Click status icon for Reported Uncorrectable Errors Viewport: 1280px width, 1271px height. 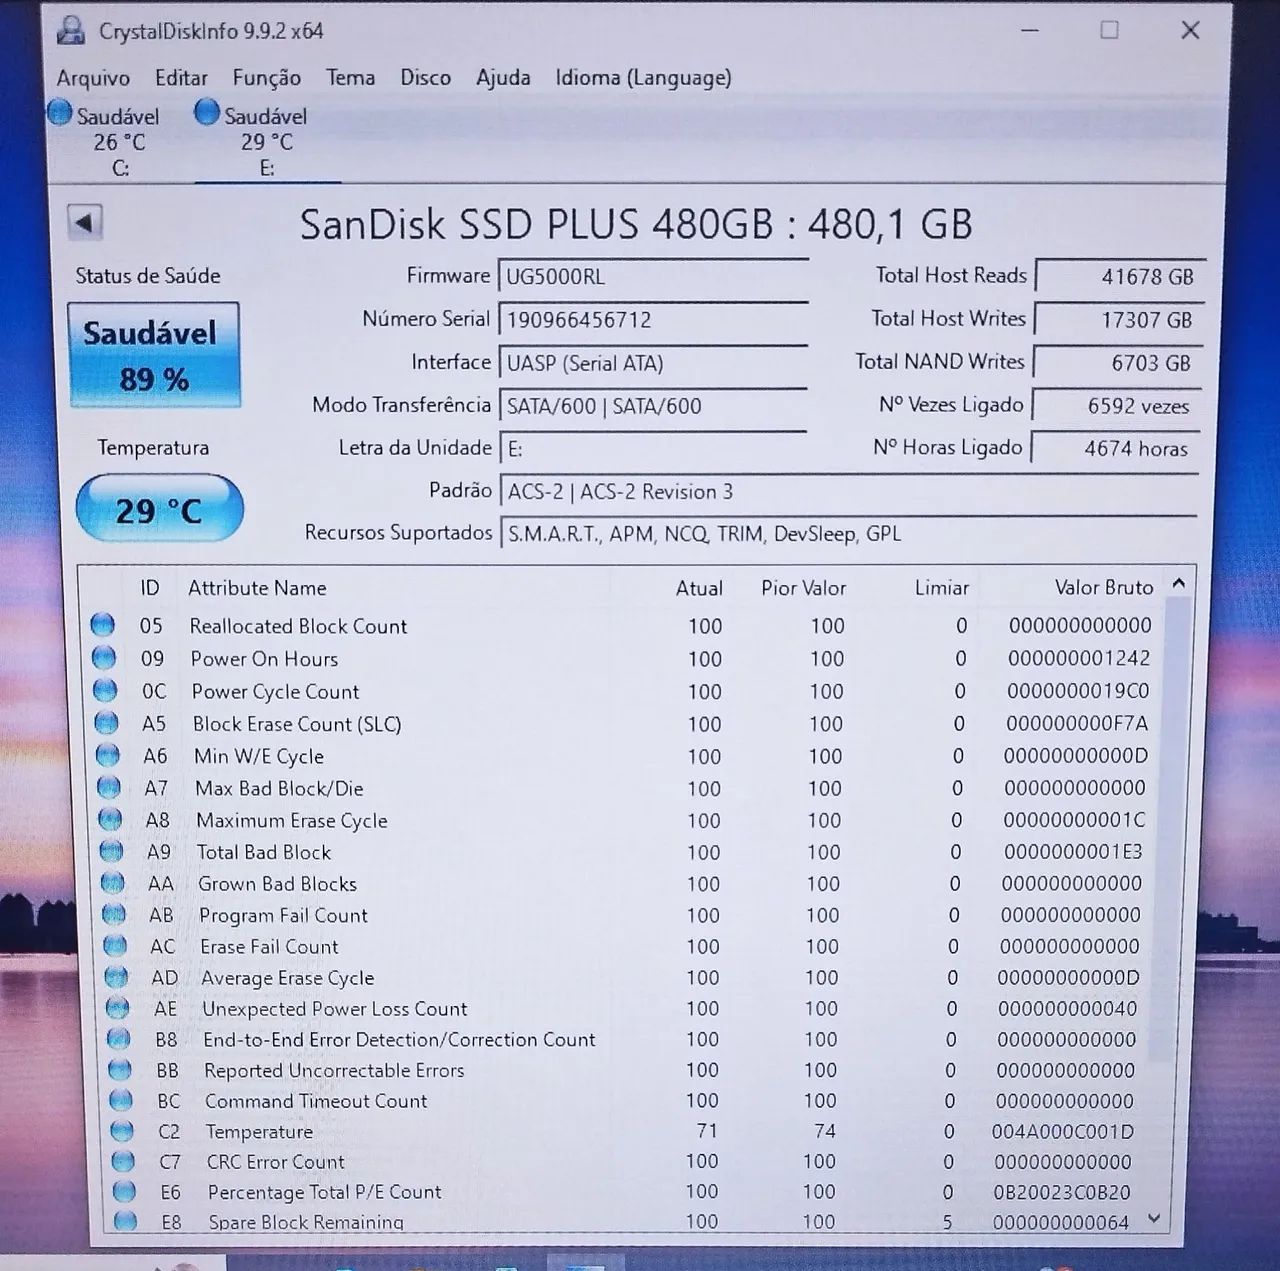pyautogui.click(x=120, y=1069)
